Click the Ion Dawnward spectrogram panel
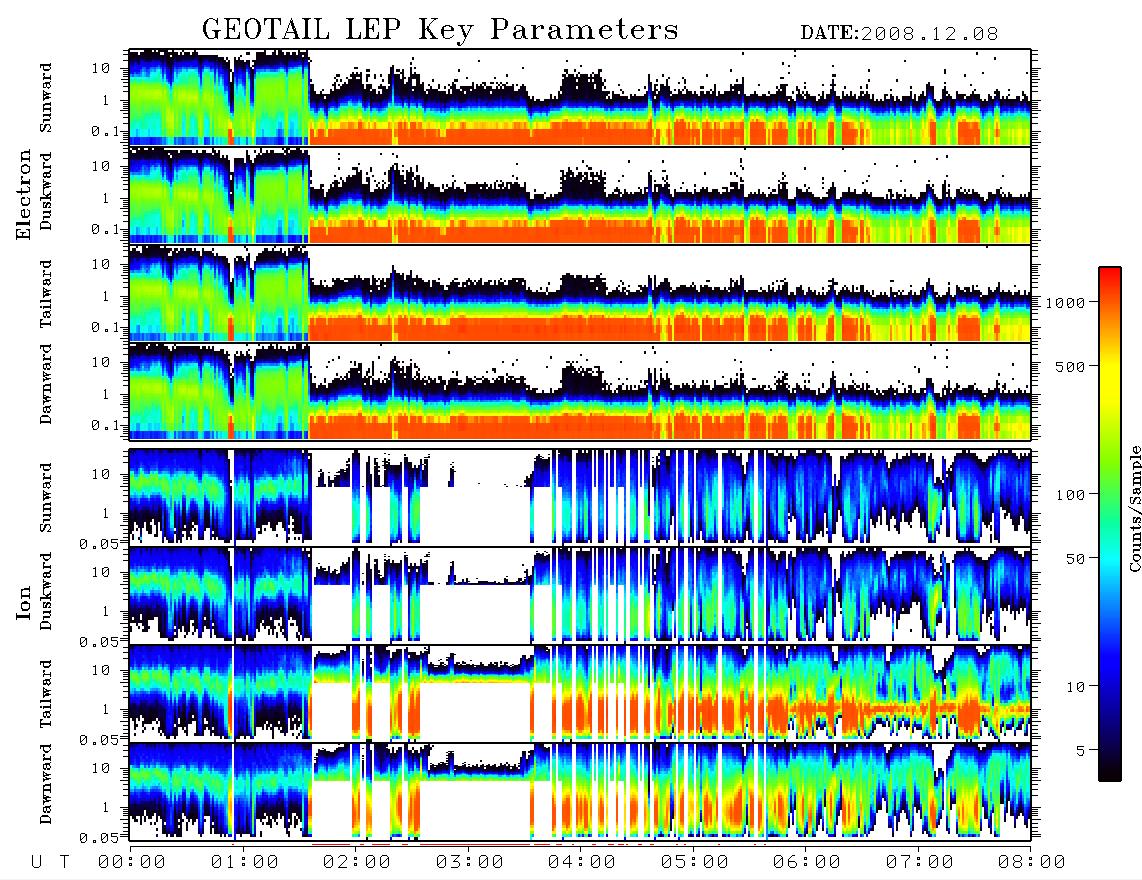This screenshot has height=880, width=1142. (x=580, y=791)
